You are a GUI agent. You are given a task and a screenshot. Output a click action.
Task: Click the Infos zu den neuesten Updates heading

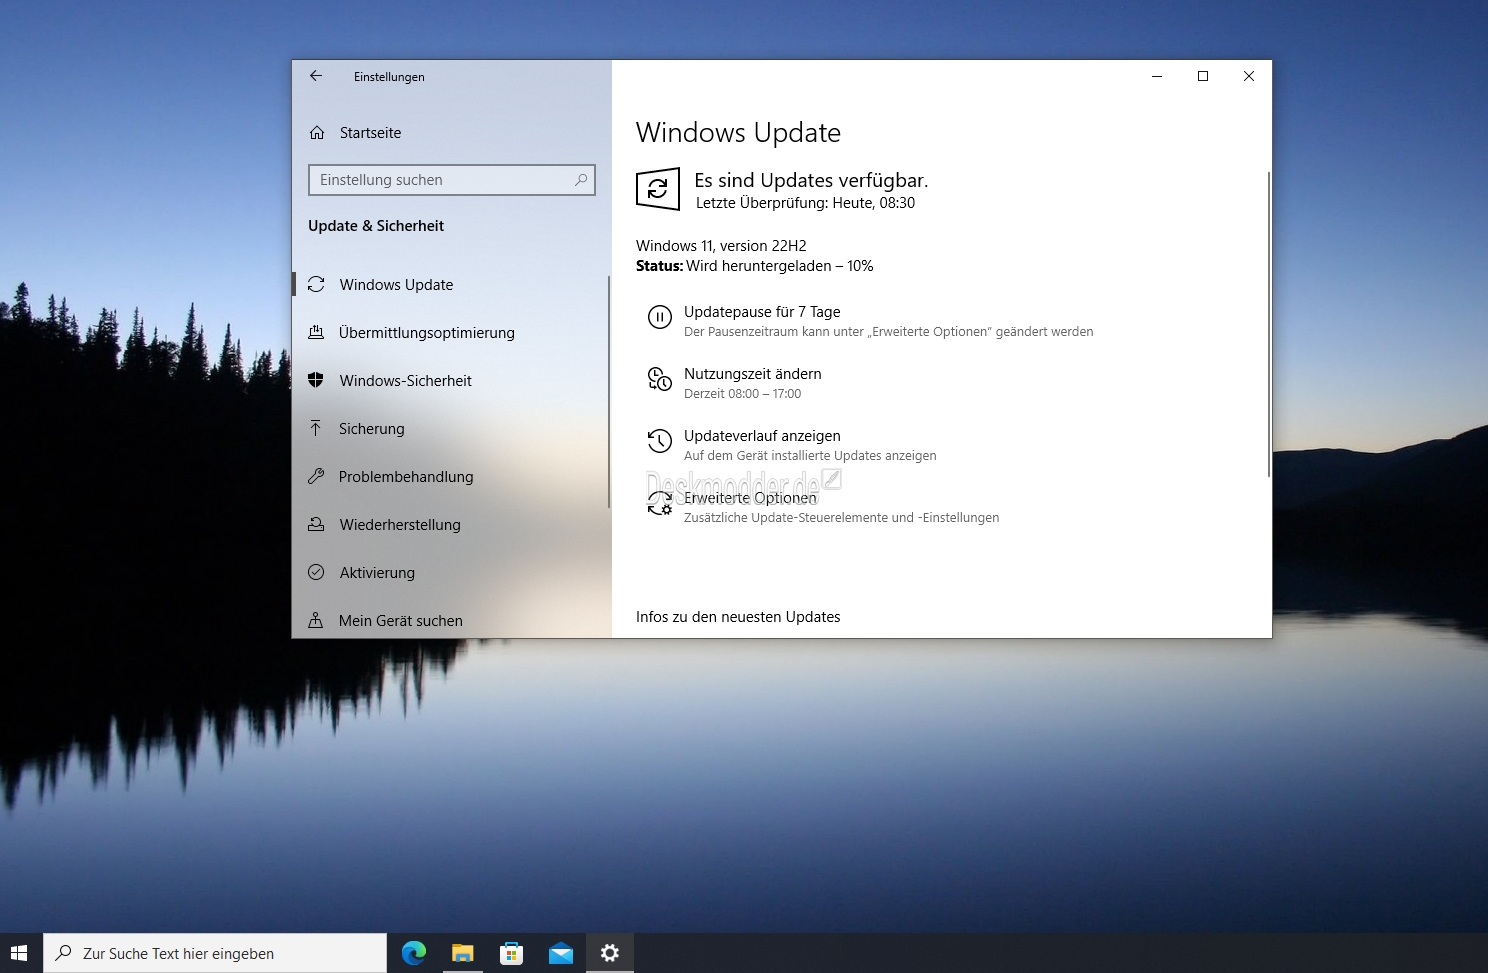(x=738, y=617)
